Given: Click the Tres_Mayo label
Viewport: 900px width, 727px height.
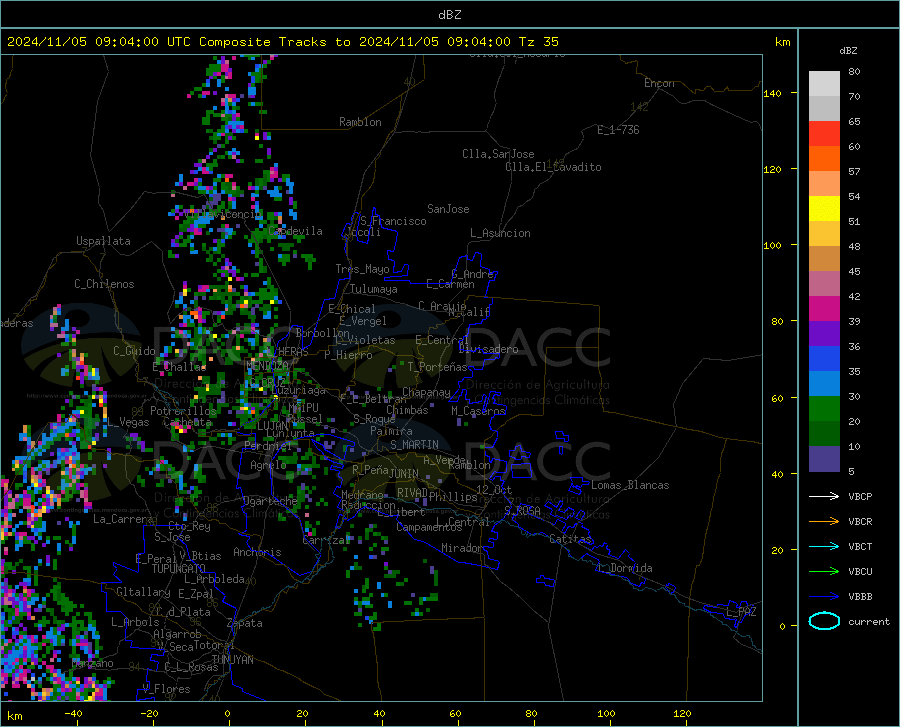Looking at the screenshot, I should tap(362, 269).
